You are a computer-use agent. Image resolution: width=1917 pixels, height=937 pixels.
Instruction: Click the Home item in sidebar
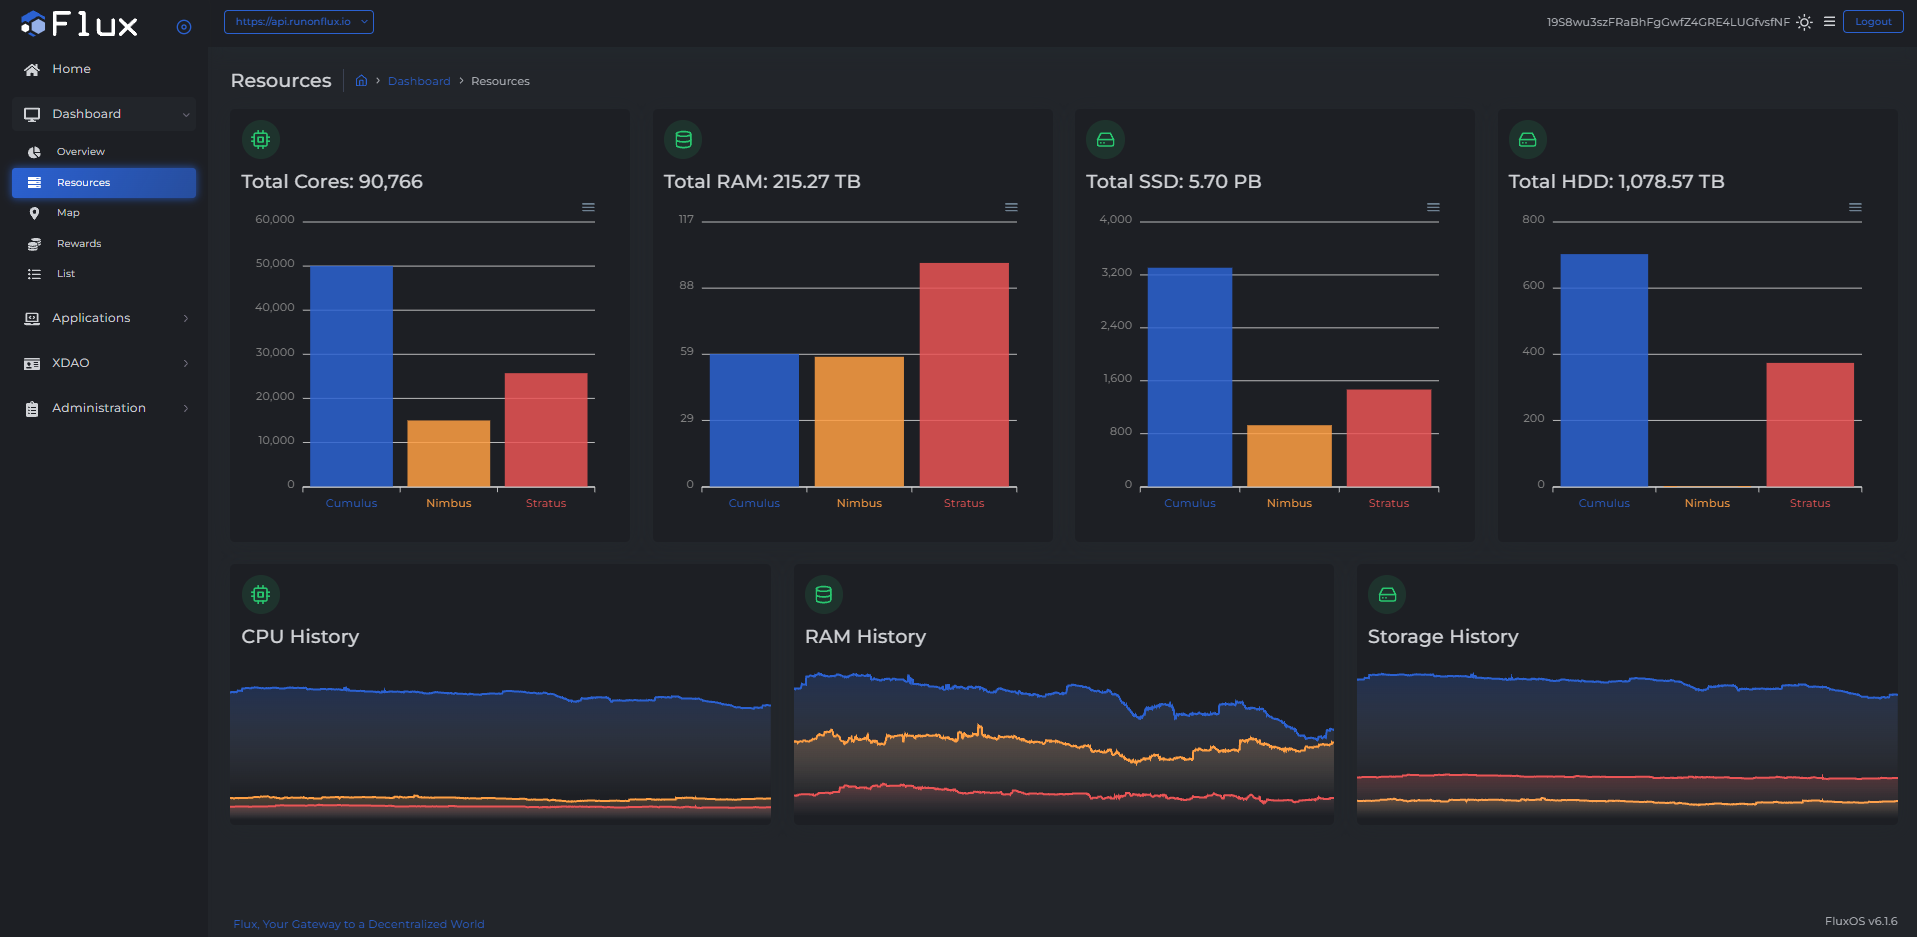click(71, 69)
